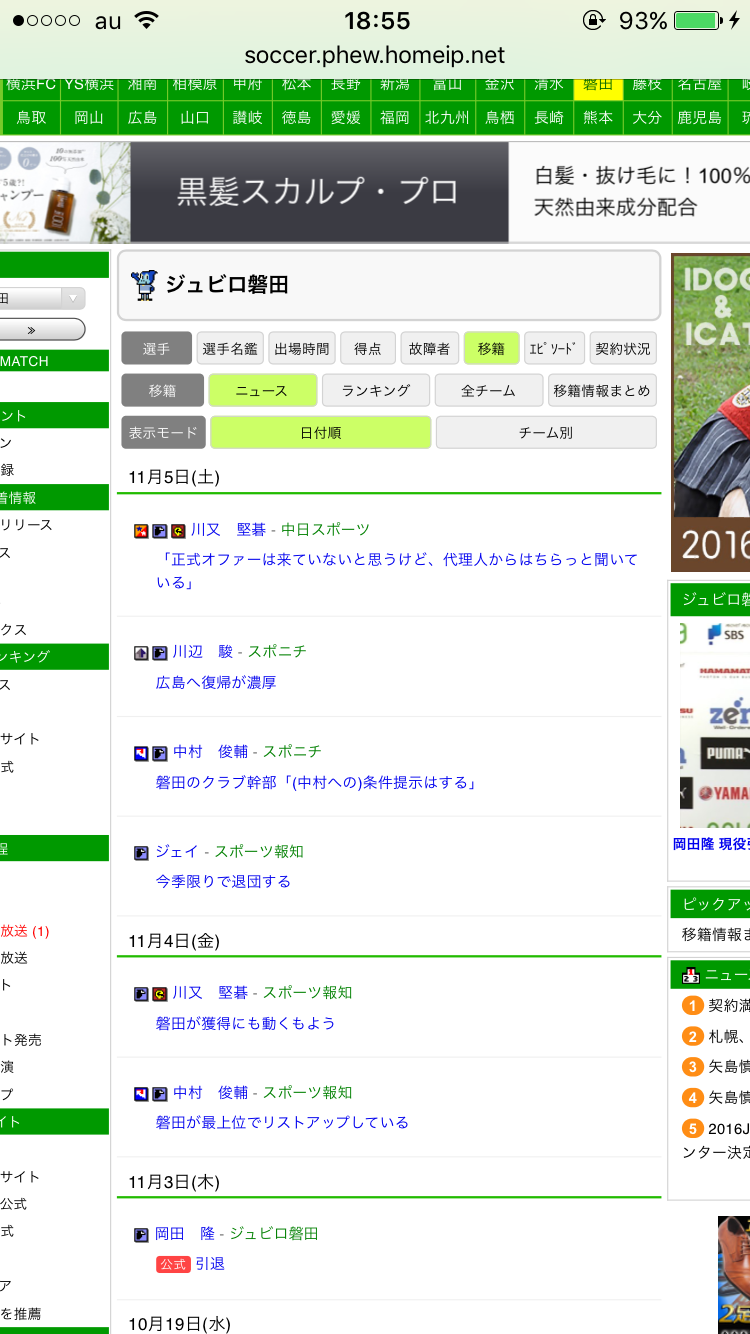Open the 出場時間 tab
Image resolution: width=750 pixels, height=1334 pixels.
[x=301, y=349]
